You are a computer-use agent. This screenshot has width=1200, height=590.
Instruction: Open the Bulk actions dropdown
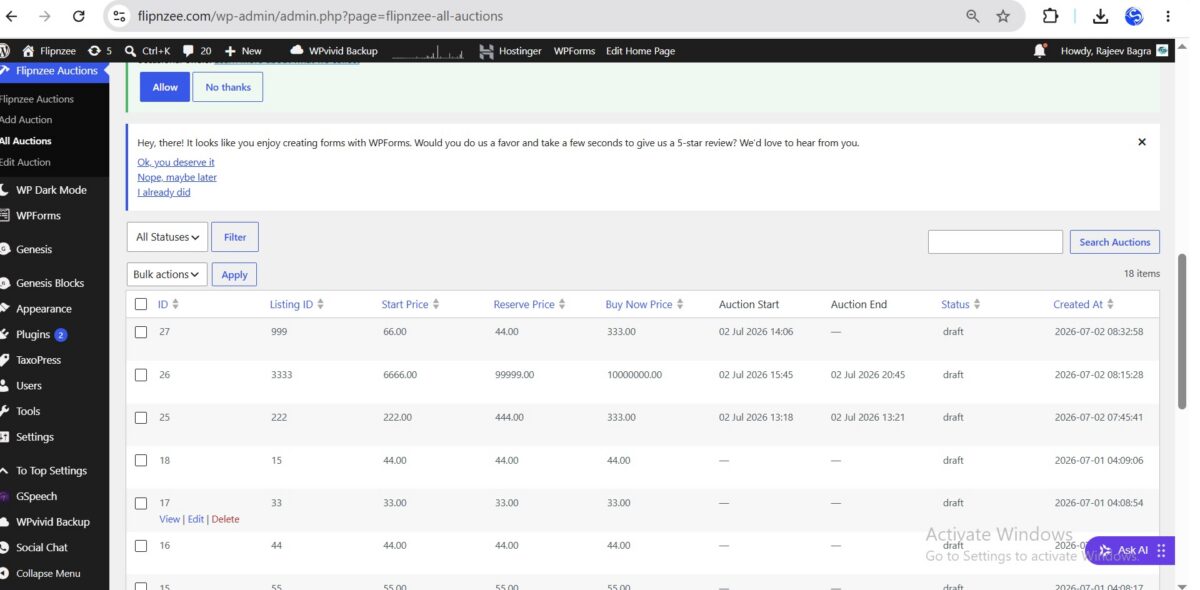point(167,274)
